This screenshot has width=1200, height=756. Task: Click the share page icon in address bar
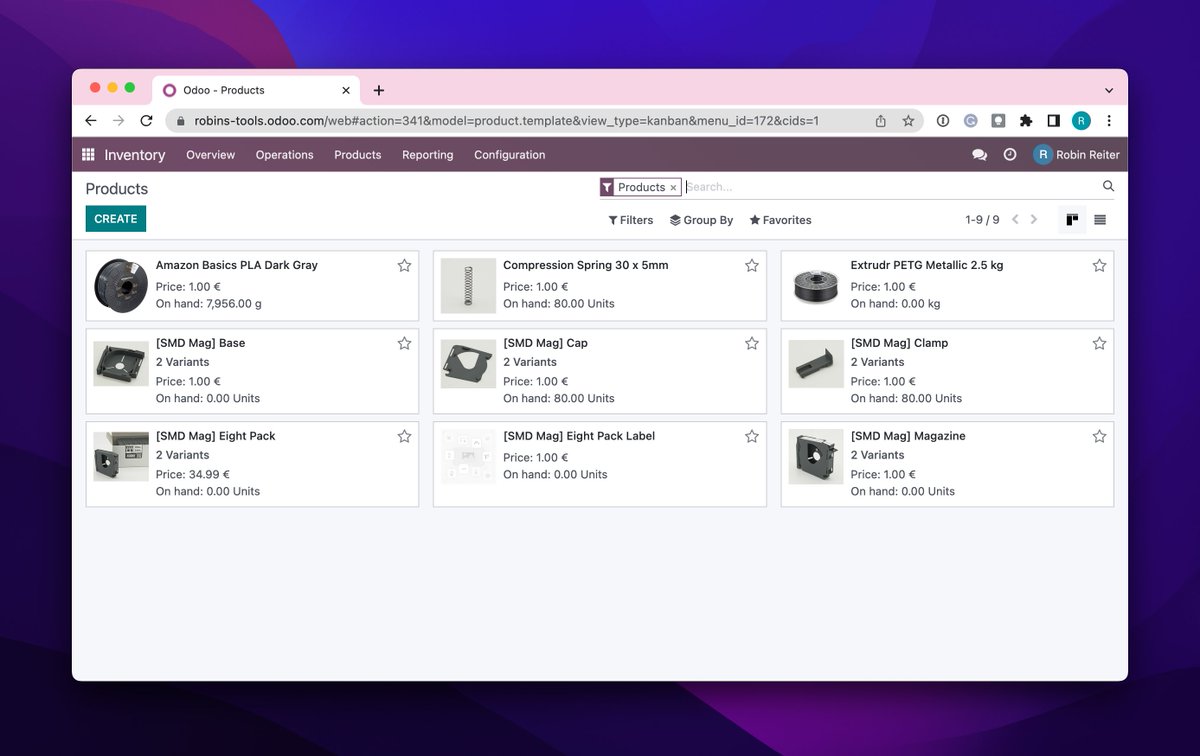coord(881,121)
